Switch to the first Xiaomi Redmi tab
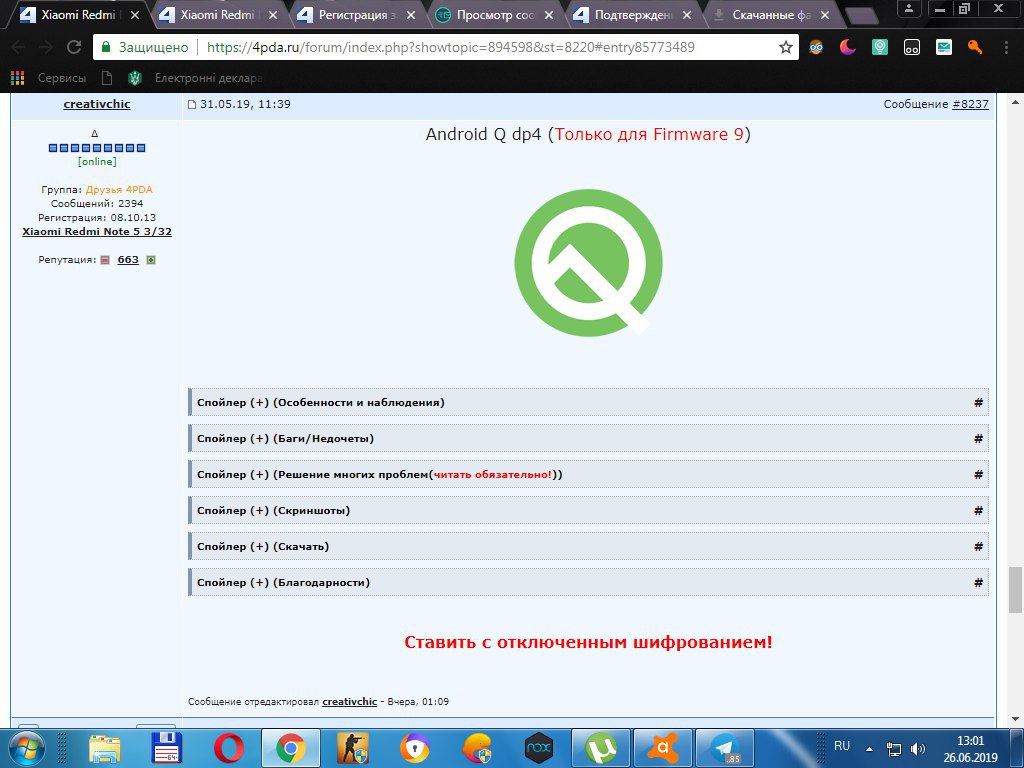The image size is (1024, 768). 78,14
